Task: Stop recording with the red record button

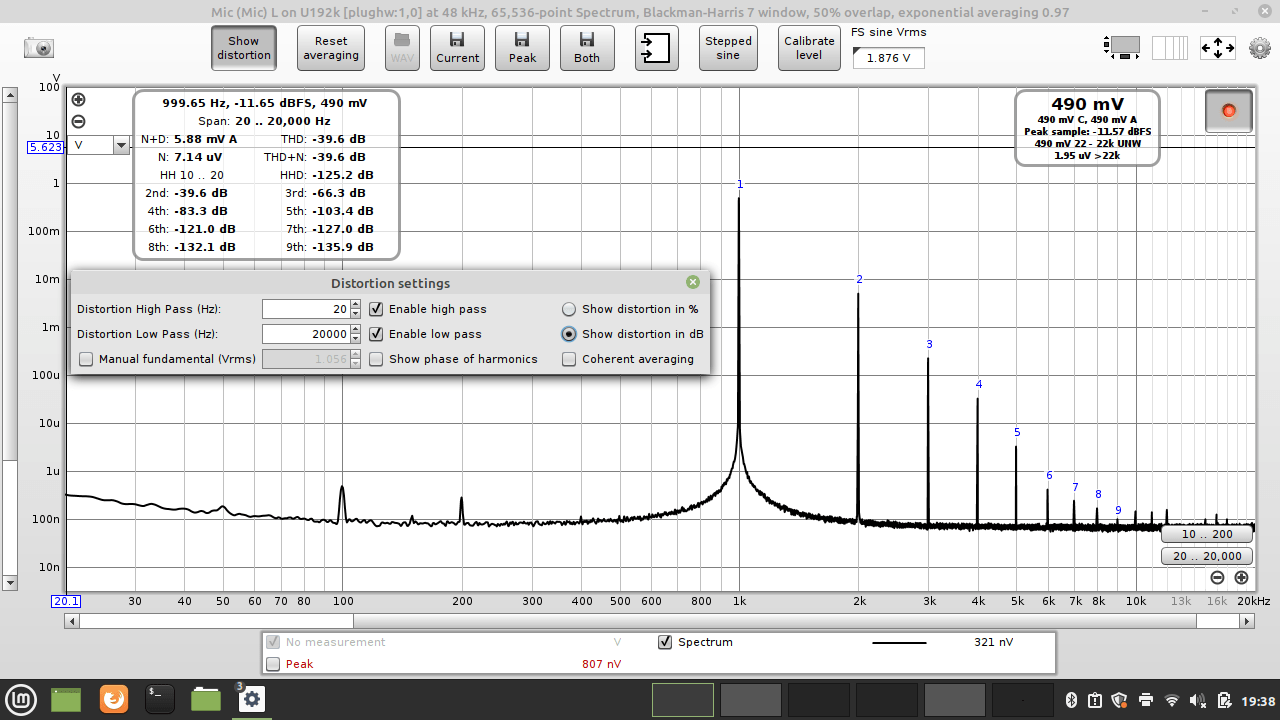Action: coord(1228,111)
